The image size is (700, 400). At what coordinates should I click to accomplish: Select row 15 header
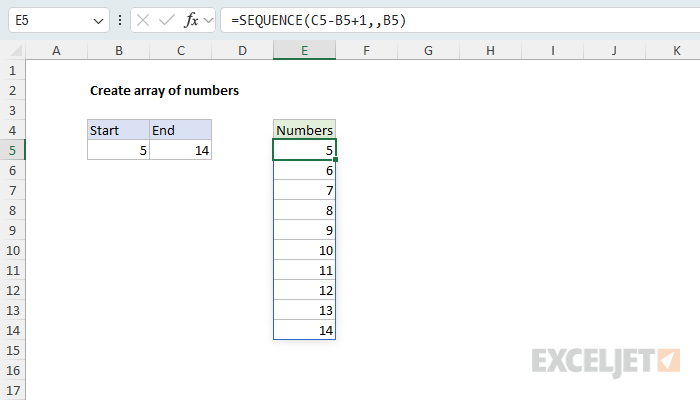pyautogui.click(x=12, y=350)
